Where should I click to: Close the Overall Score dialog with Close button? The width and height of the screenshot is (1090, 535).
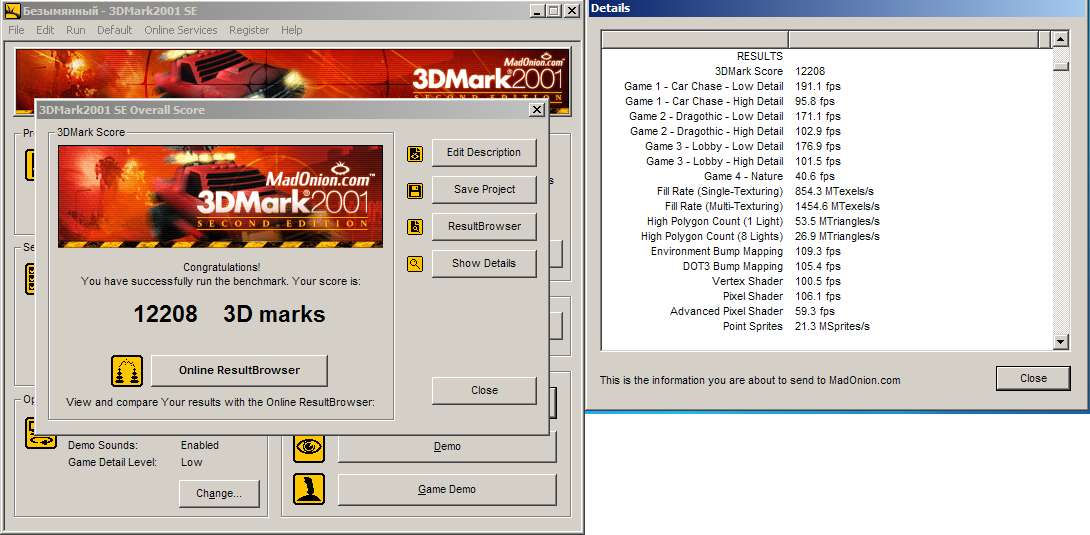coord(484,390)
